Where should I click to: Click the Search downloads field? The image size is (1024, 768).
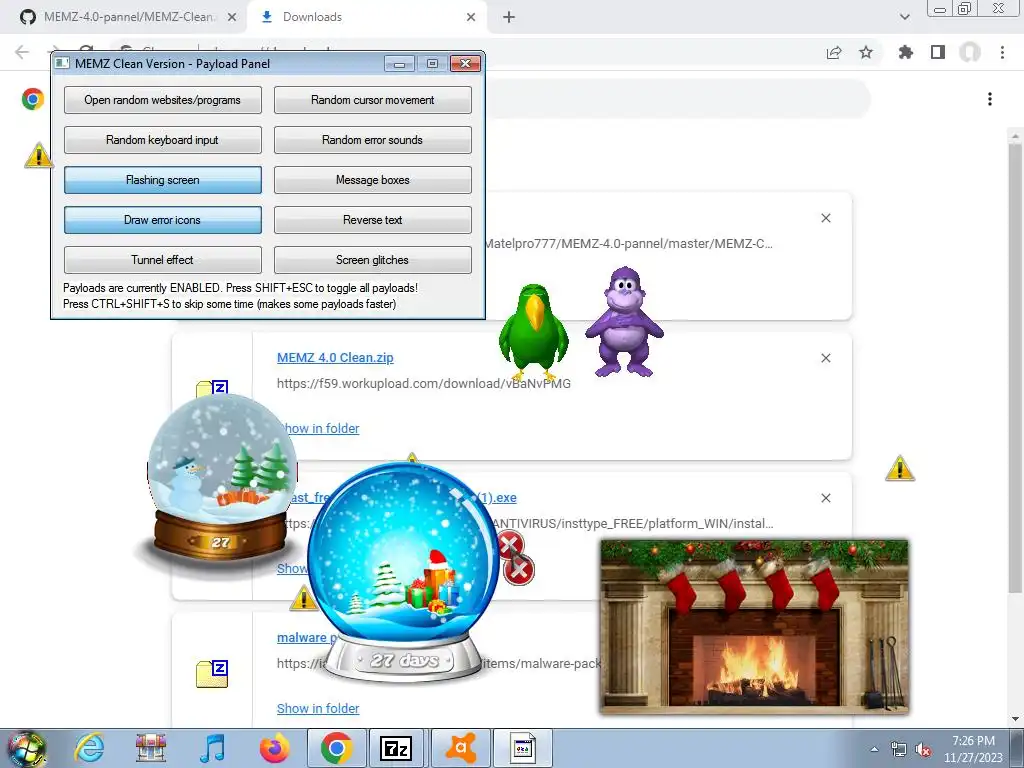click(x=676, y=99)
